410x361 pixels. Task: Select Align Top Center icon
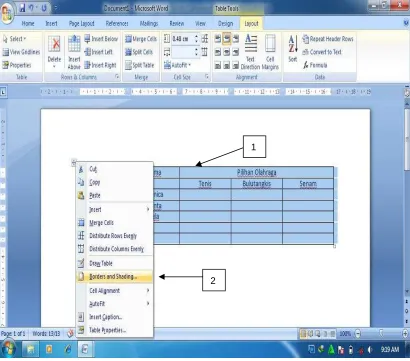(x=227, y=39)
